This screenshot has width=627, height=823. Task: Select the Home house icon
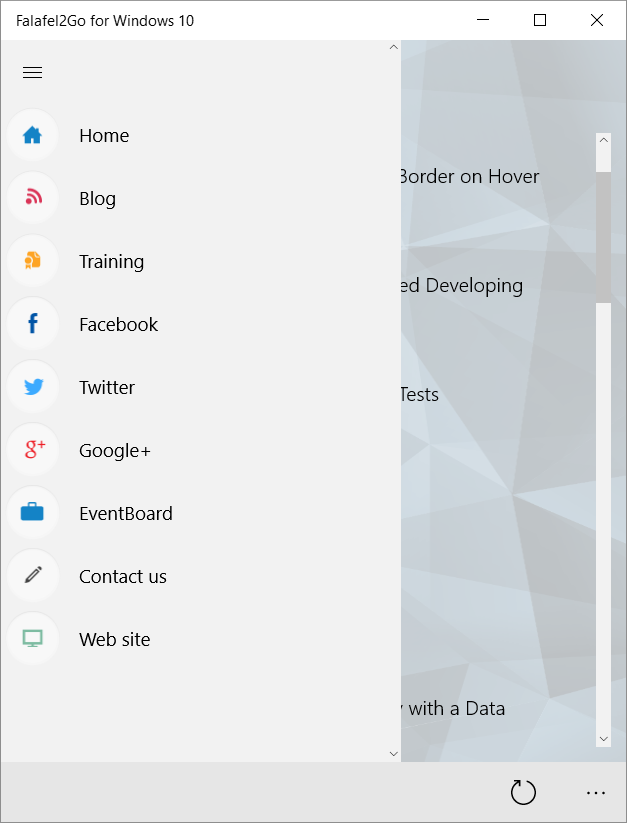click(33, 135)
